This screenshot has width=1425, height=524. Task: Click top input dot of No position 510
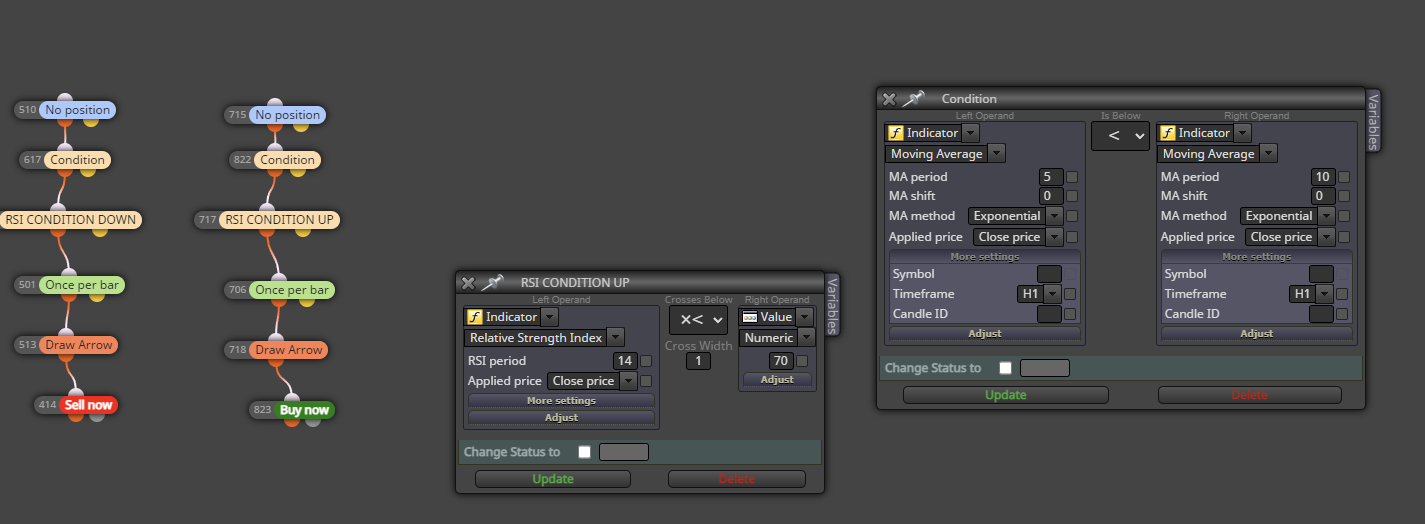coord(64,99)
